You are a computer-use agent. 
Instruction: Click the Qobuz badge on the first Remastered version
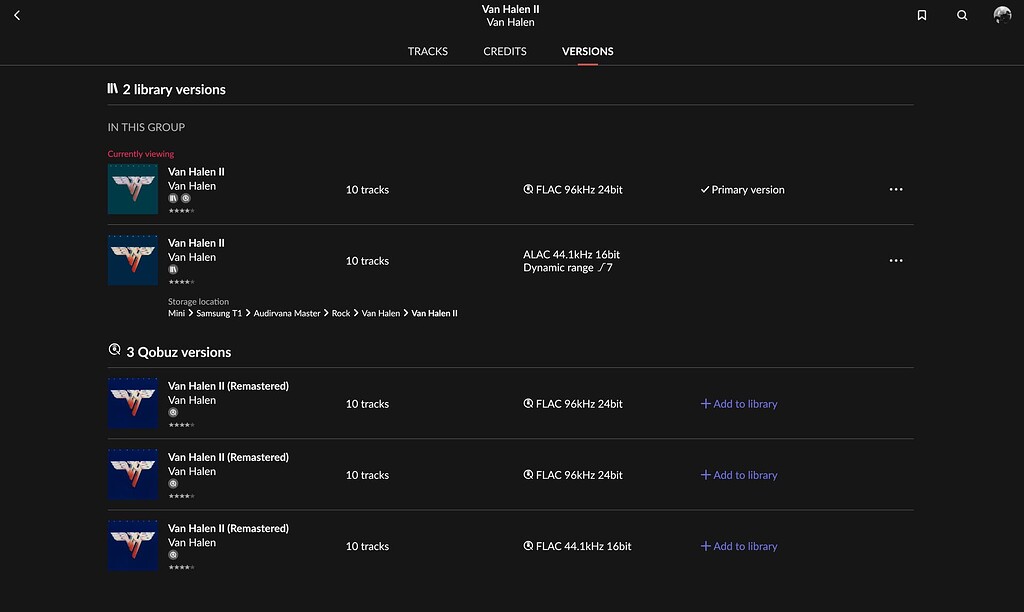[171, 412]
